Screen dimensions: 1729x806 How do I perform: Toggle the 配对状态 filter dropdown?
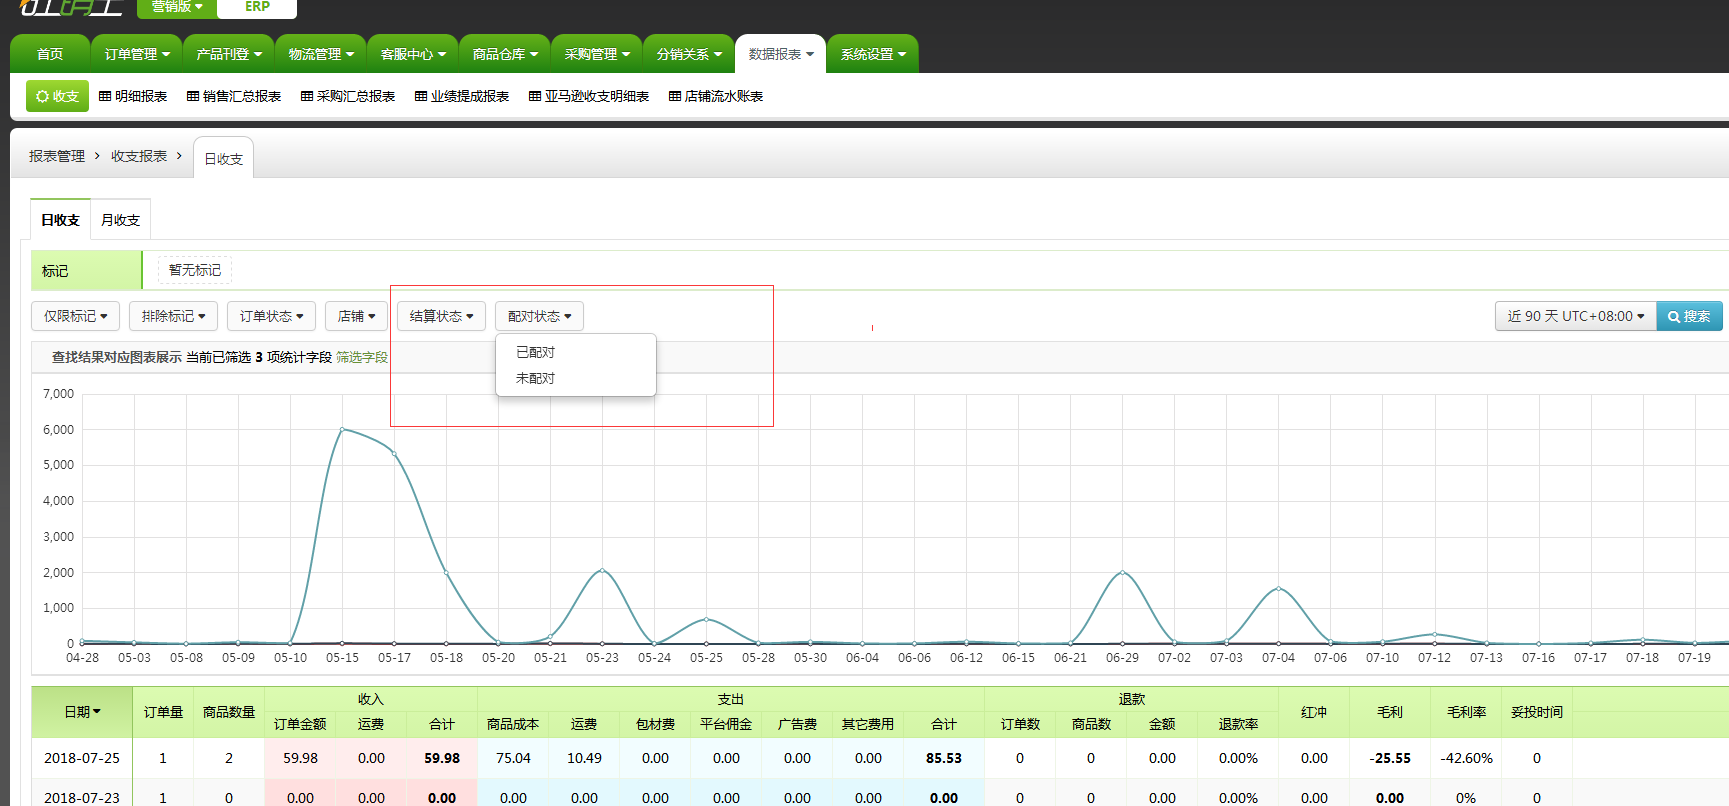[x=539, y=316]
